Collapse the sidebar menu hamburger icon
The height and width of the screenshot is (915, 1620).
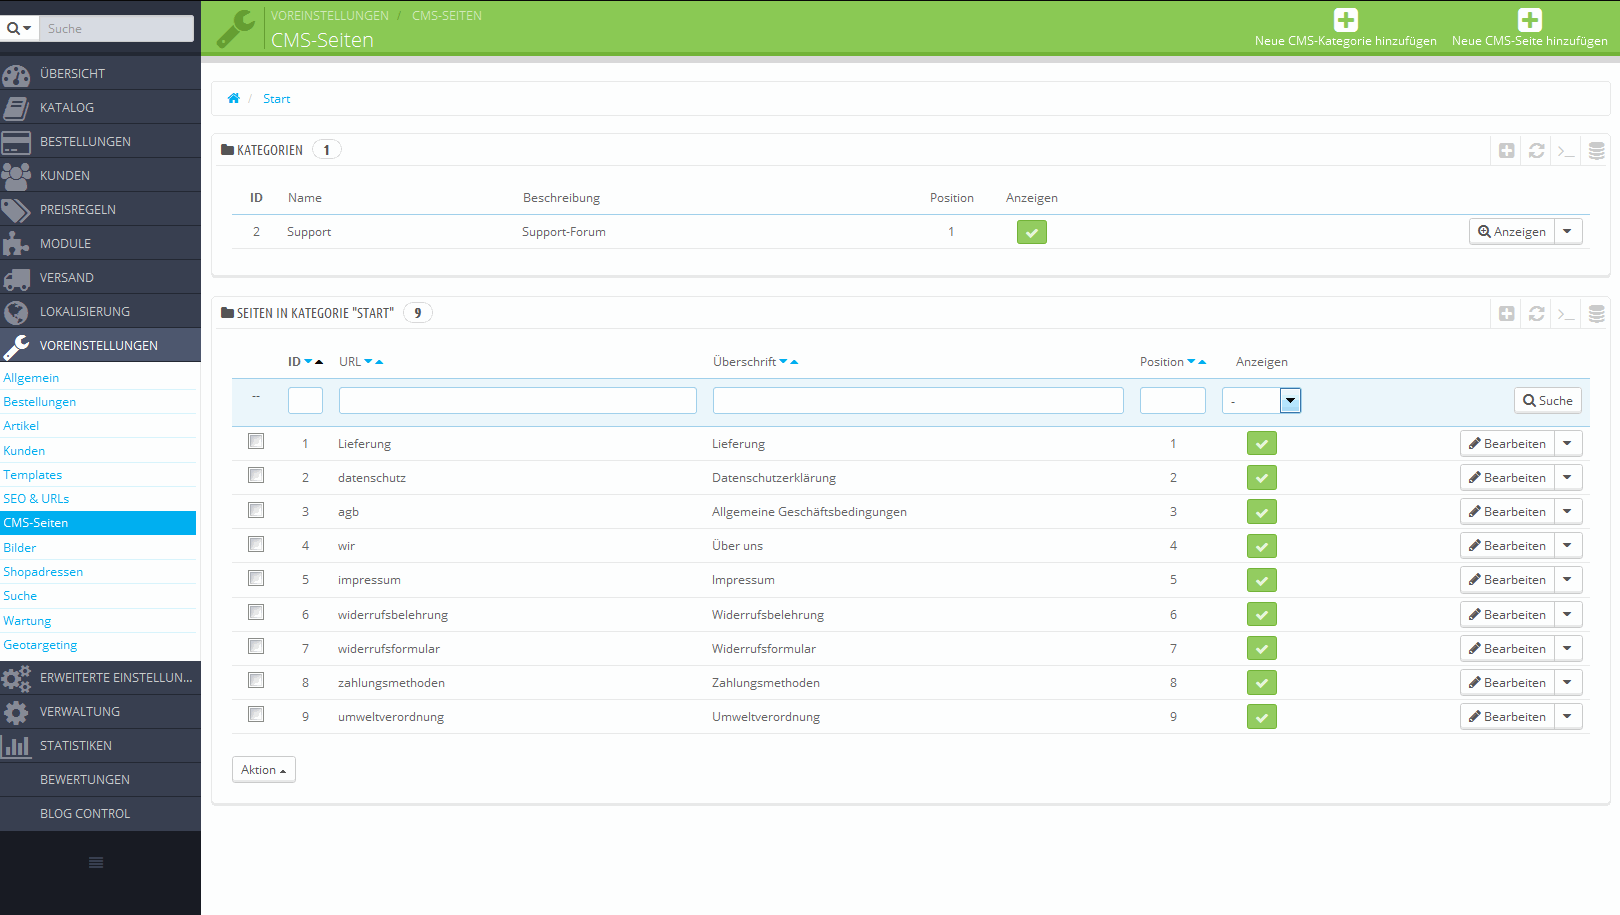pyautogui.click(x=96, y=862)
